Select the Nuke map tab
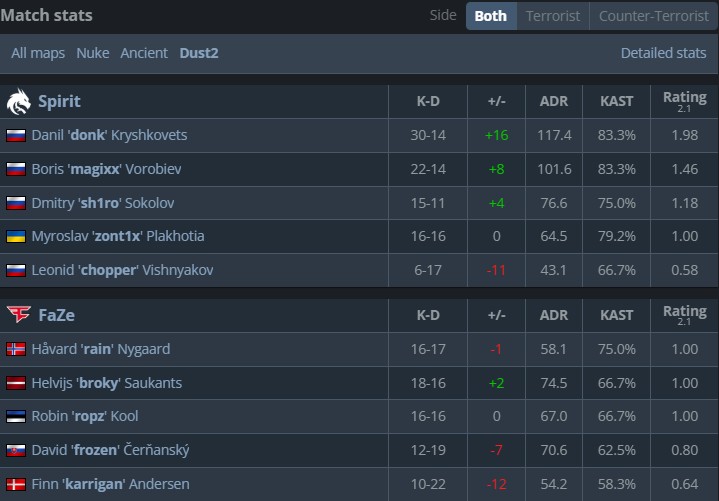The height and width of the screenshot is (501, 719). pos(93,53)
